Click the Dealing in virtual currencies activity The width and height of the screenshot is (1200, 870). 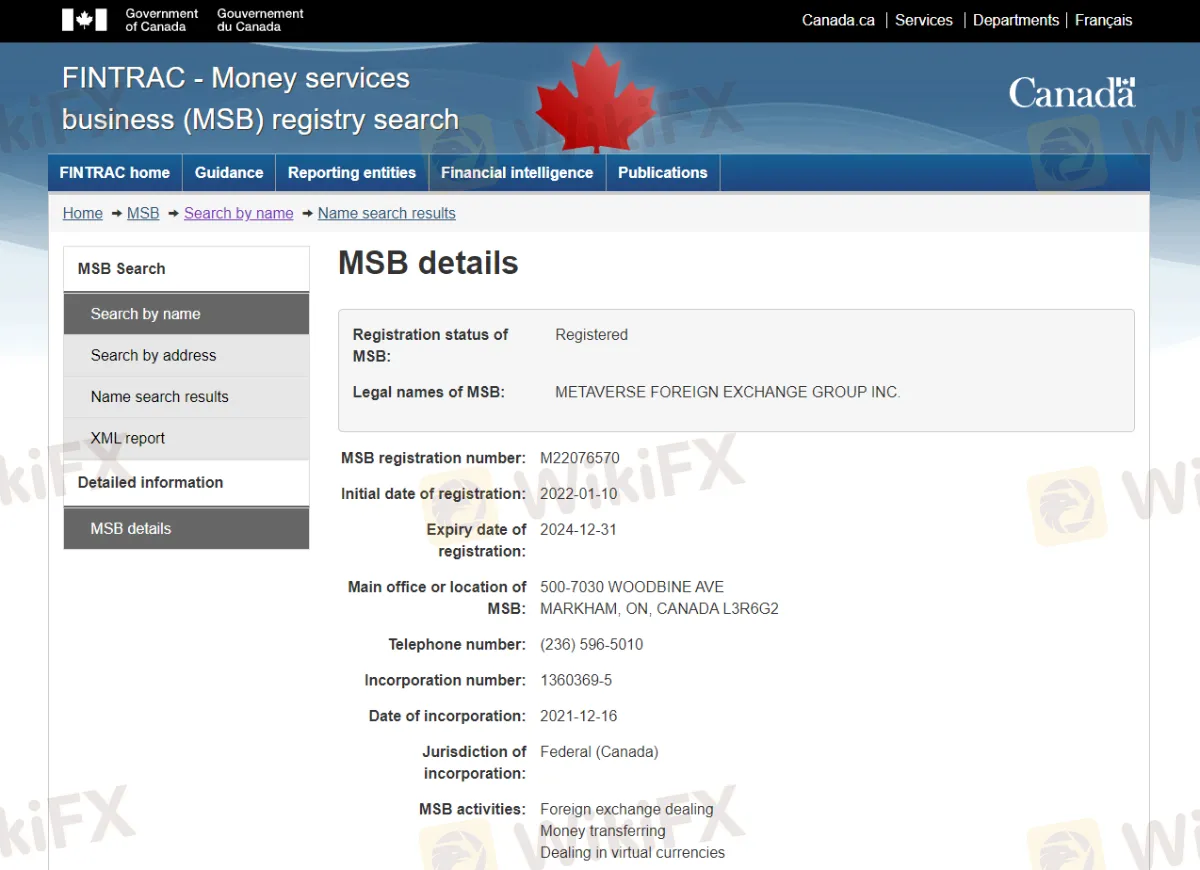pyautogui.click(x=633, y=853)
